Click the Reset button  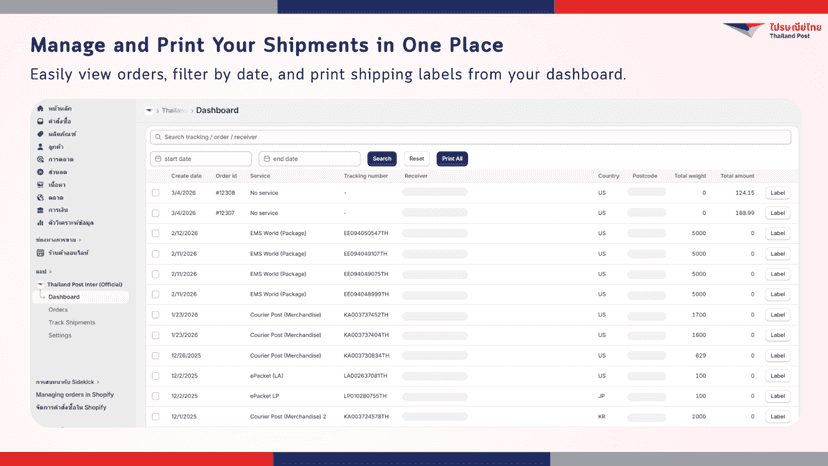point(417,159)
